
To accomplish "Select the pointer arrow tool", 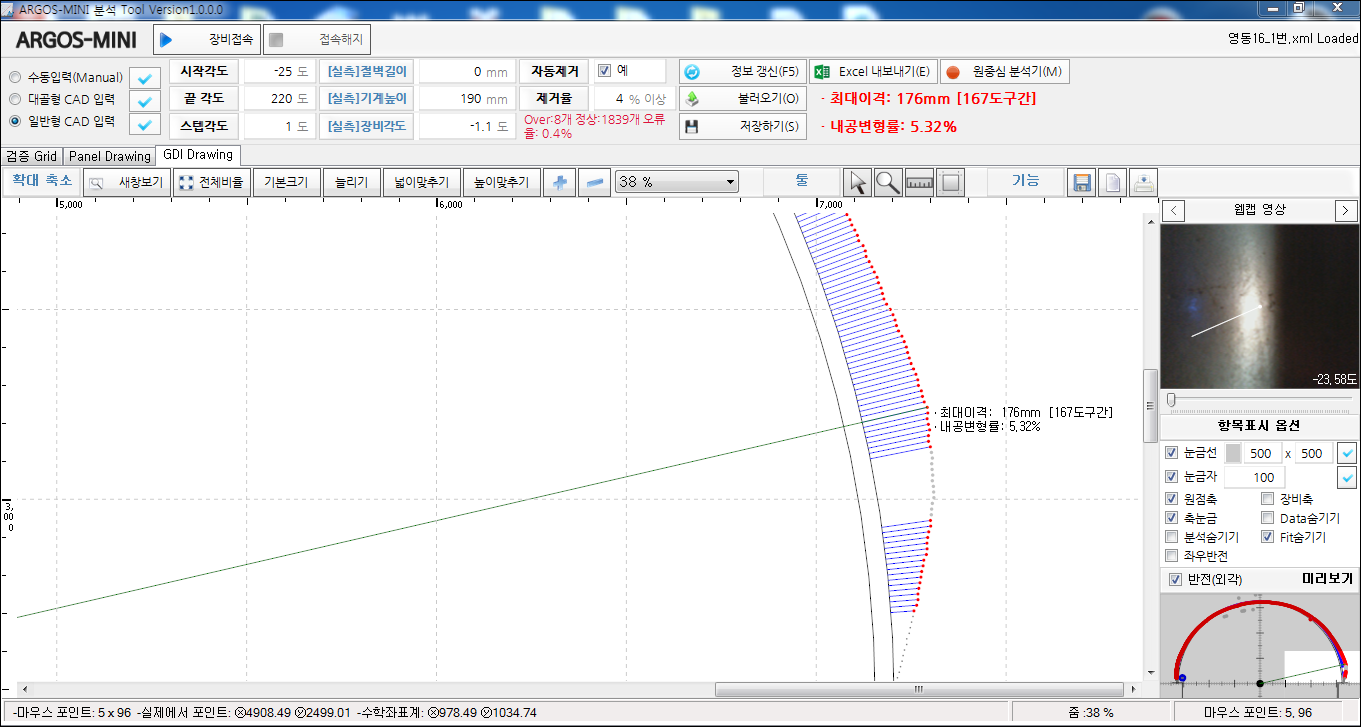I will tap(858, 182).
